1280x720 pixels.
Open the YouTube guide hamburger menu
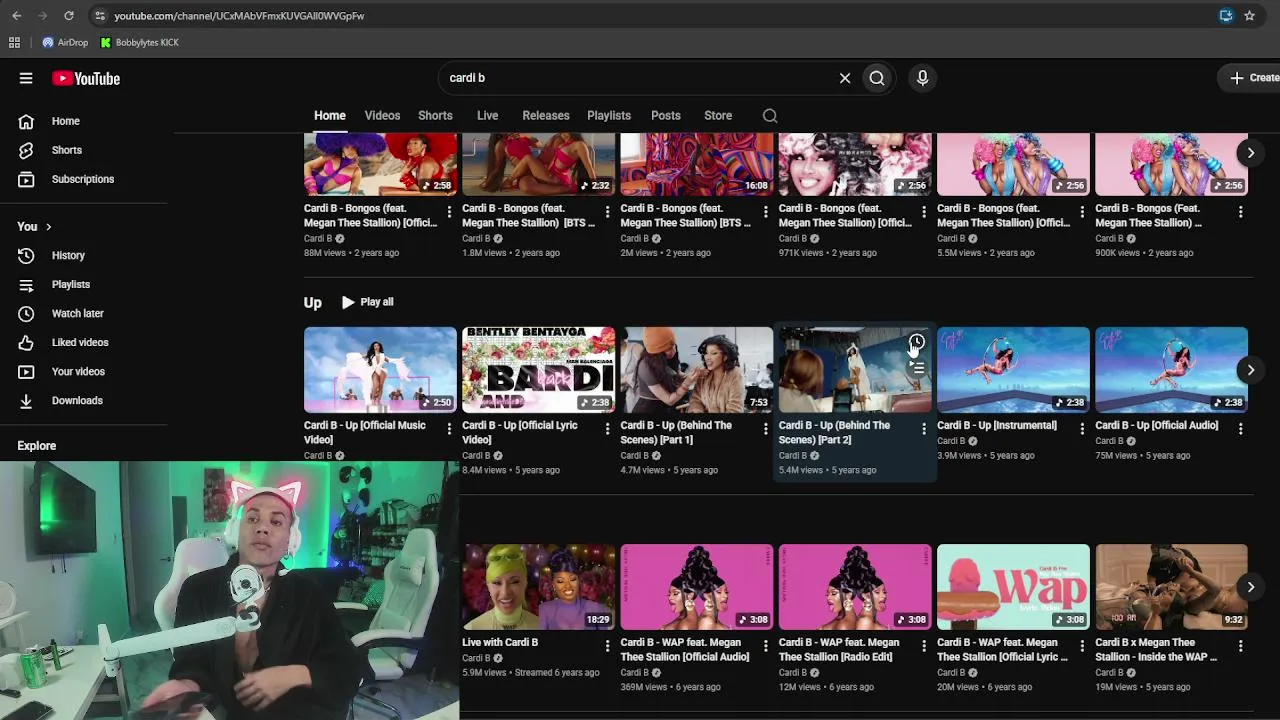(26, 78)
